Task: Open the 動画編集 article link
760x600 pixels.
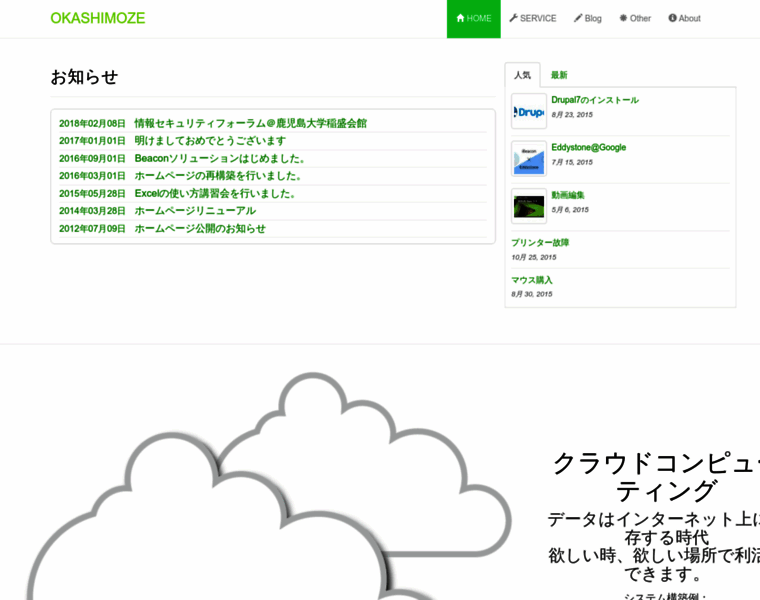Action: tap(568, 195)
